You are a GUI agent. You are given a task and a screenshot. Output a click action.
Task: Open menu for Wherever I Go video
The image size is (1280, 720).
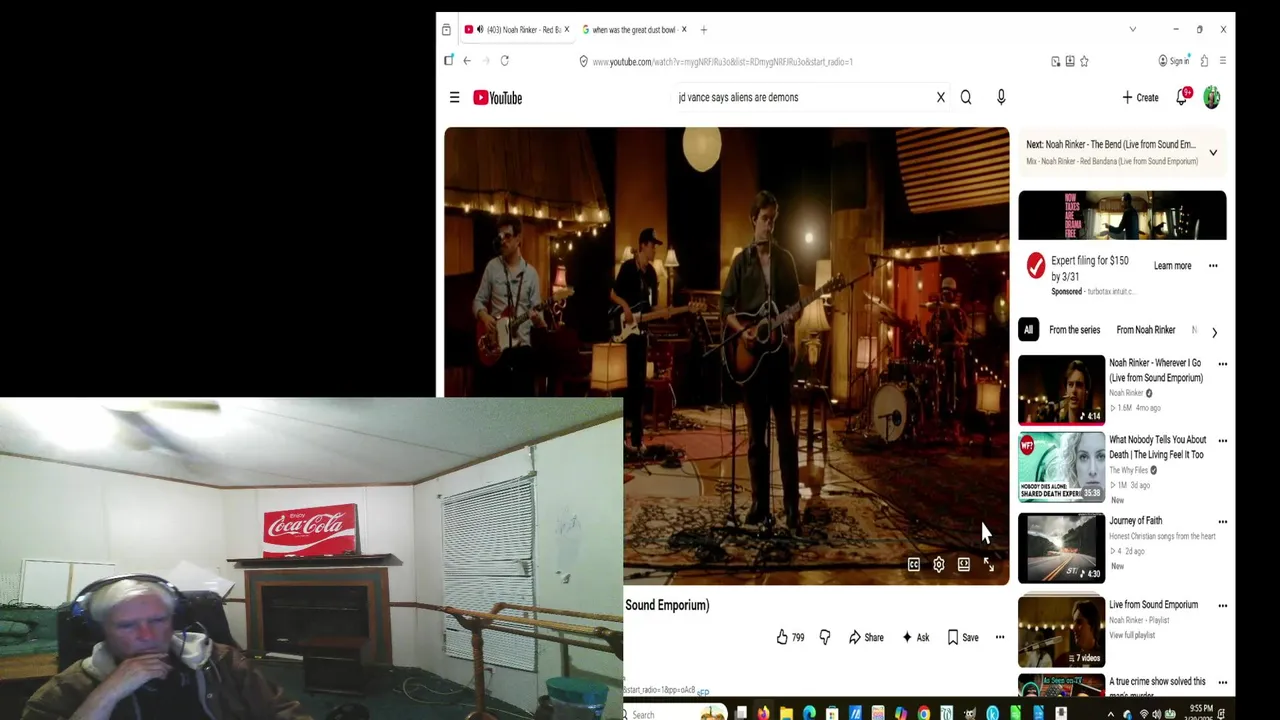pos(1222,364)
